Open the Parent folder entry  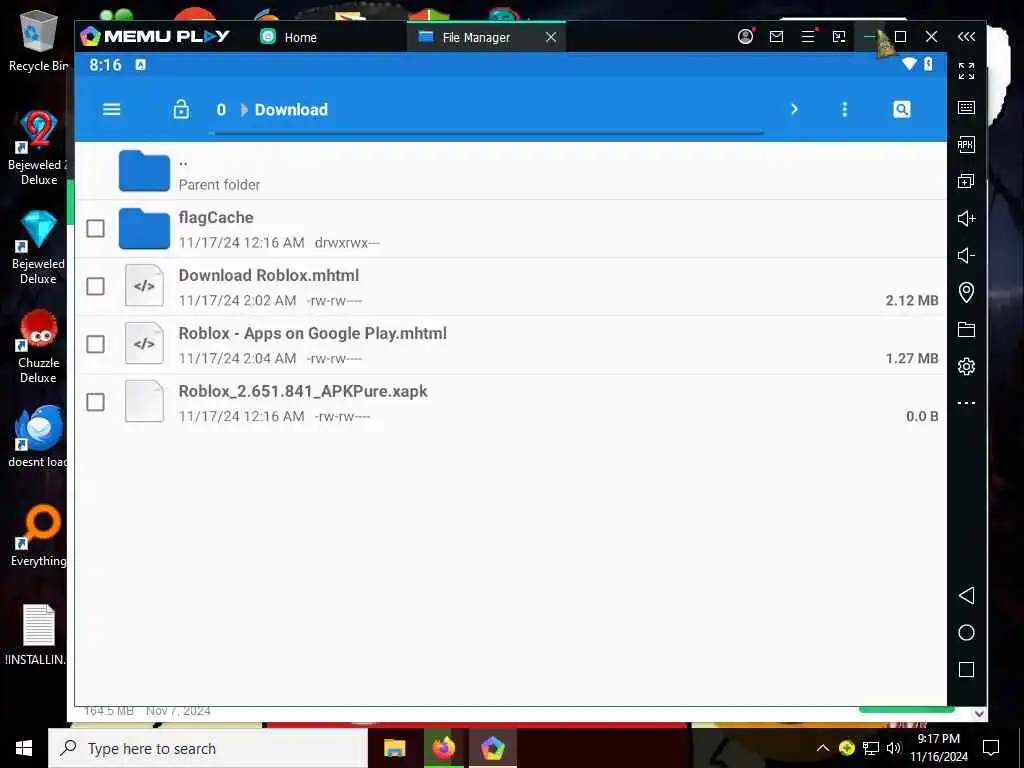point(511,171)
